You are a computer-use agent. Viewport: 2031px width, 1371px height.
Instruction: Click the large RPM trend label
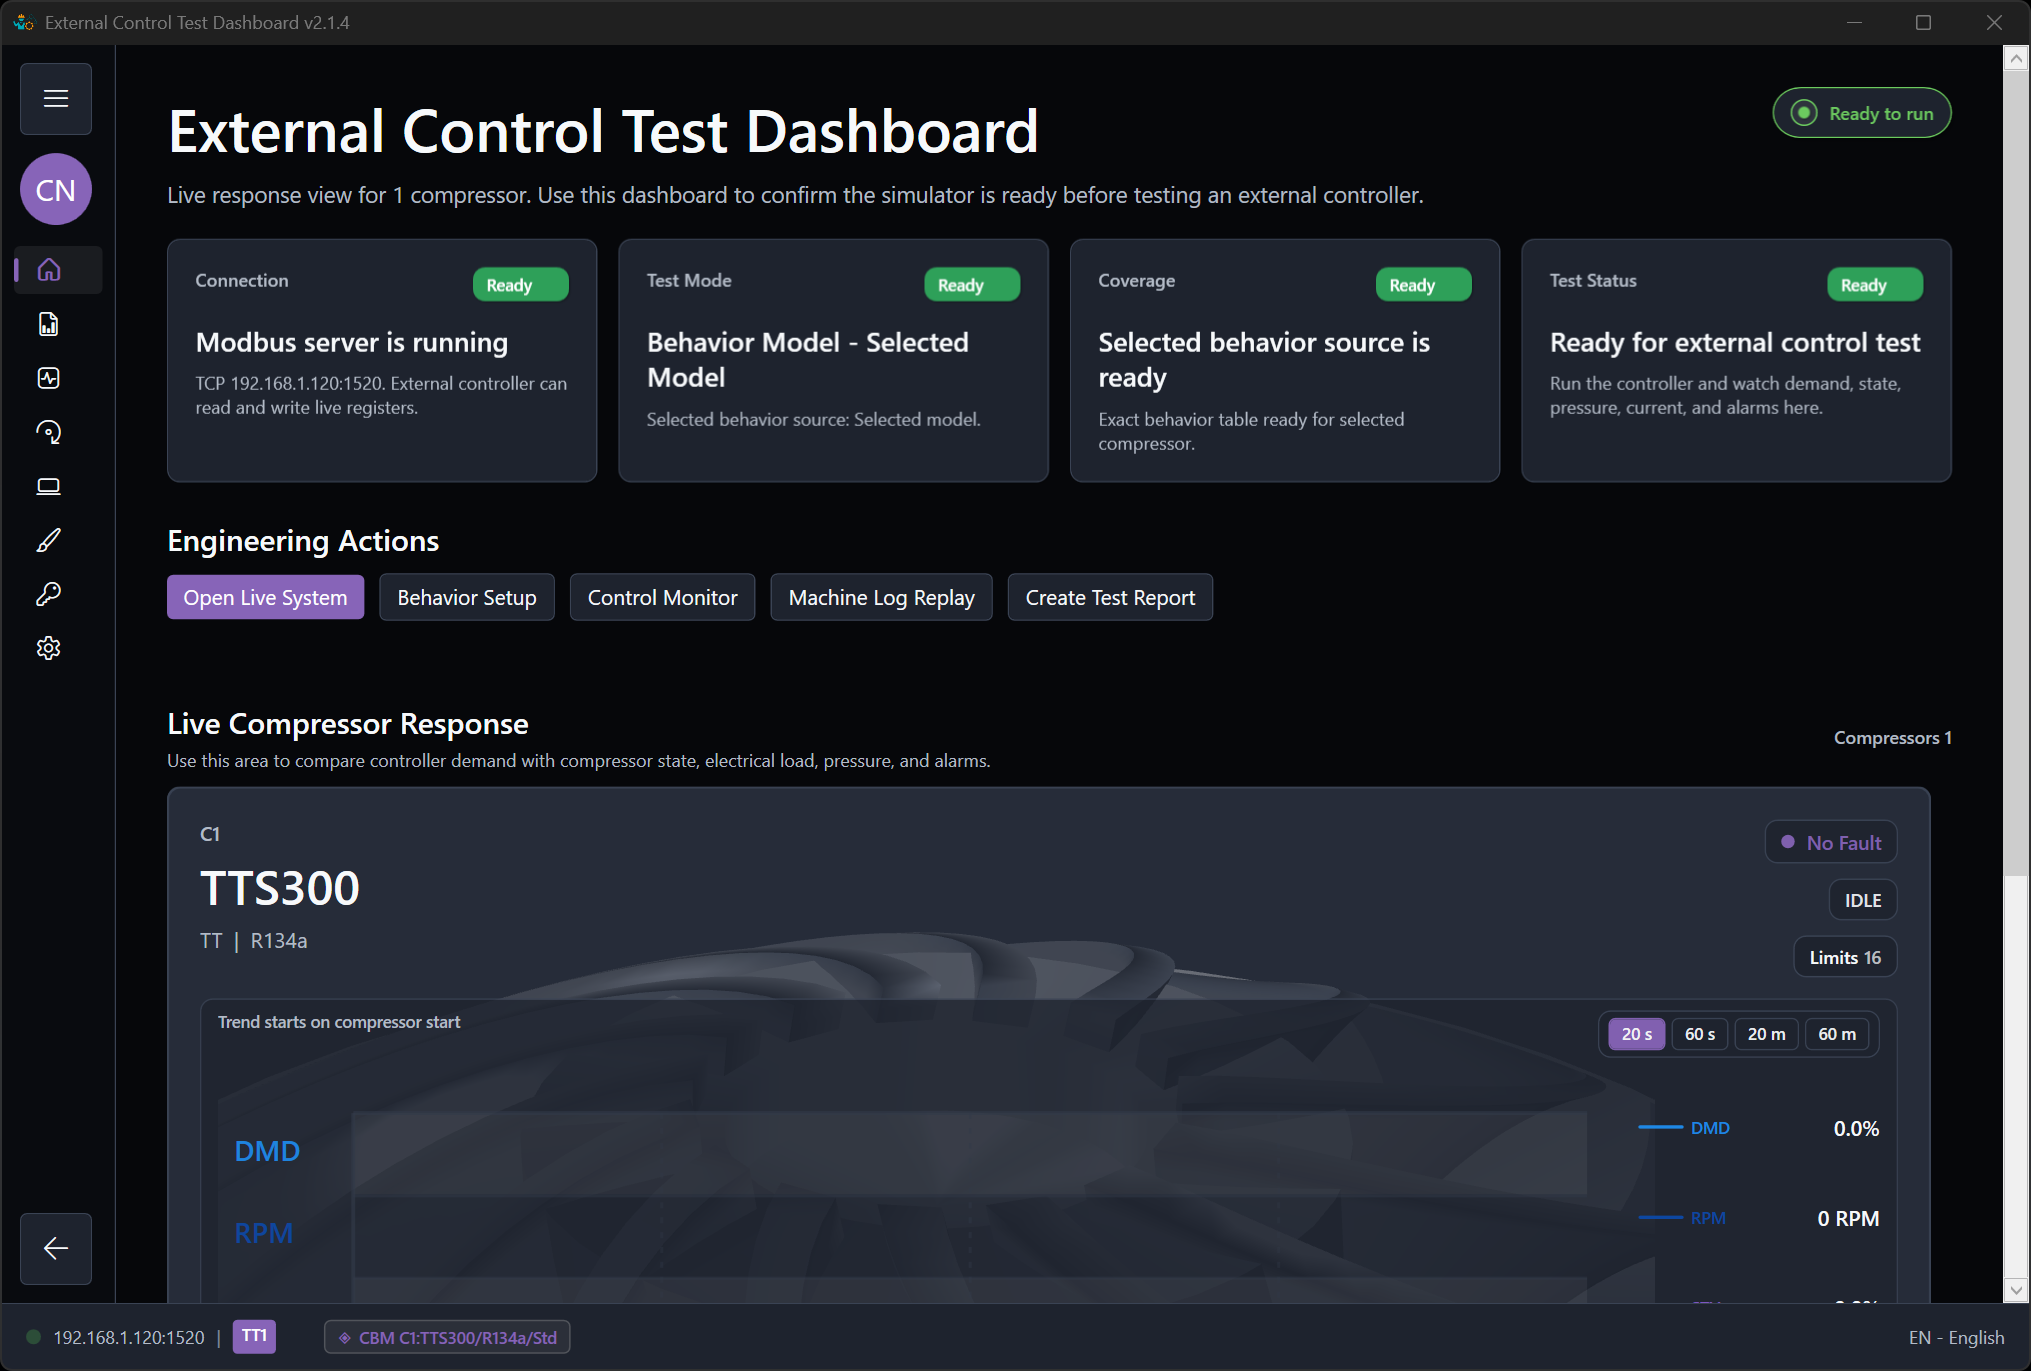[x=264, y=1233]
